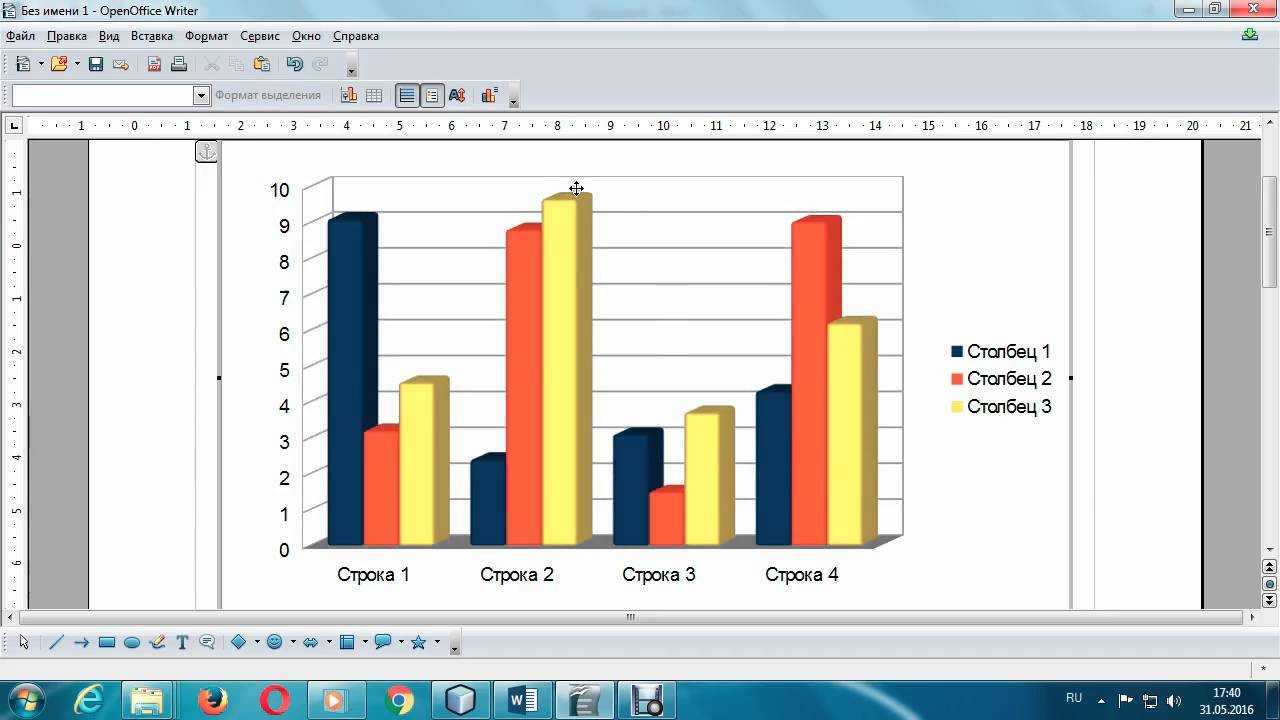Viewport: 1280px width, 720px height.
Task: Open the stars shapes dropdown arrow
Action: click(437, 642)
